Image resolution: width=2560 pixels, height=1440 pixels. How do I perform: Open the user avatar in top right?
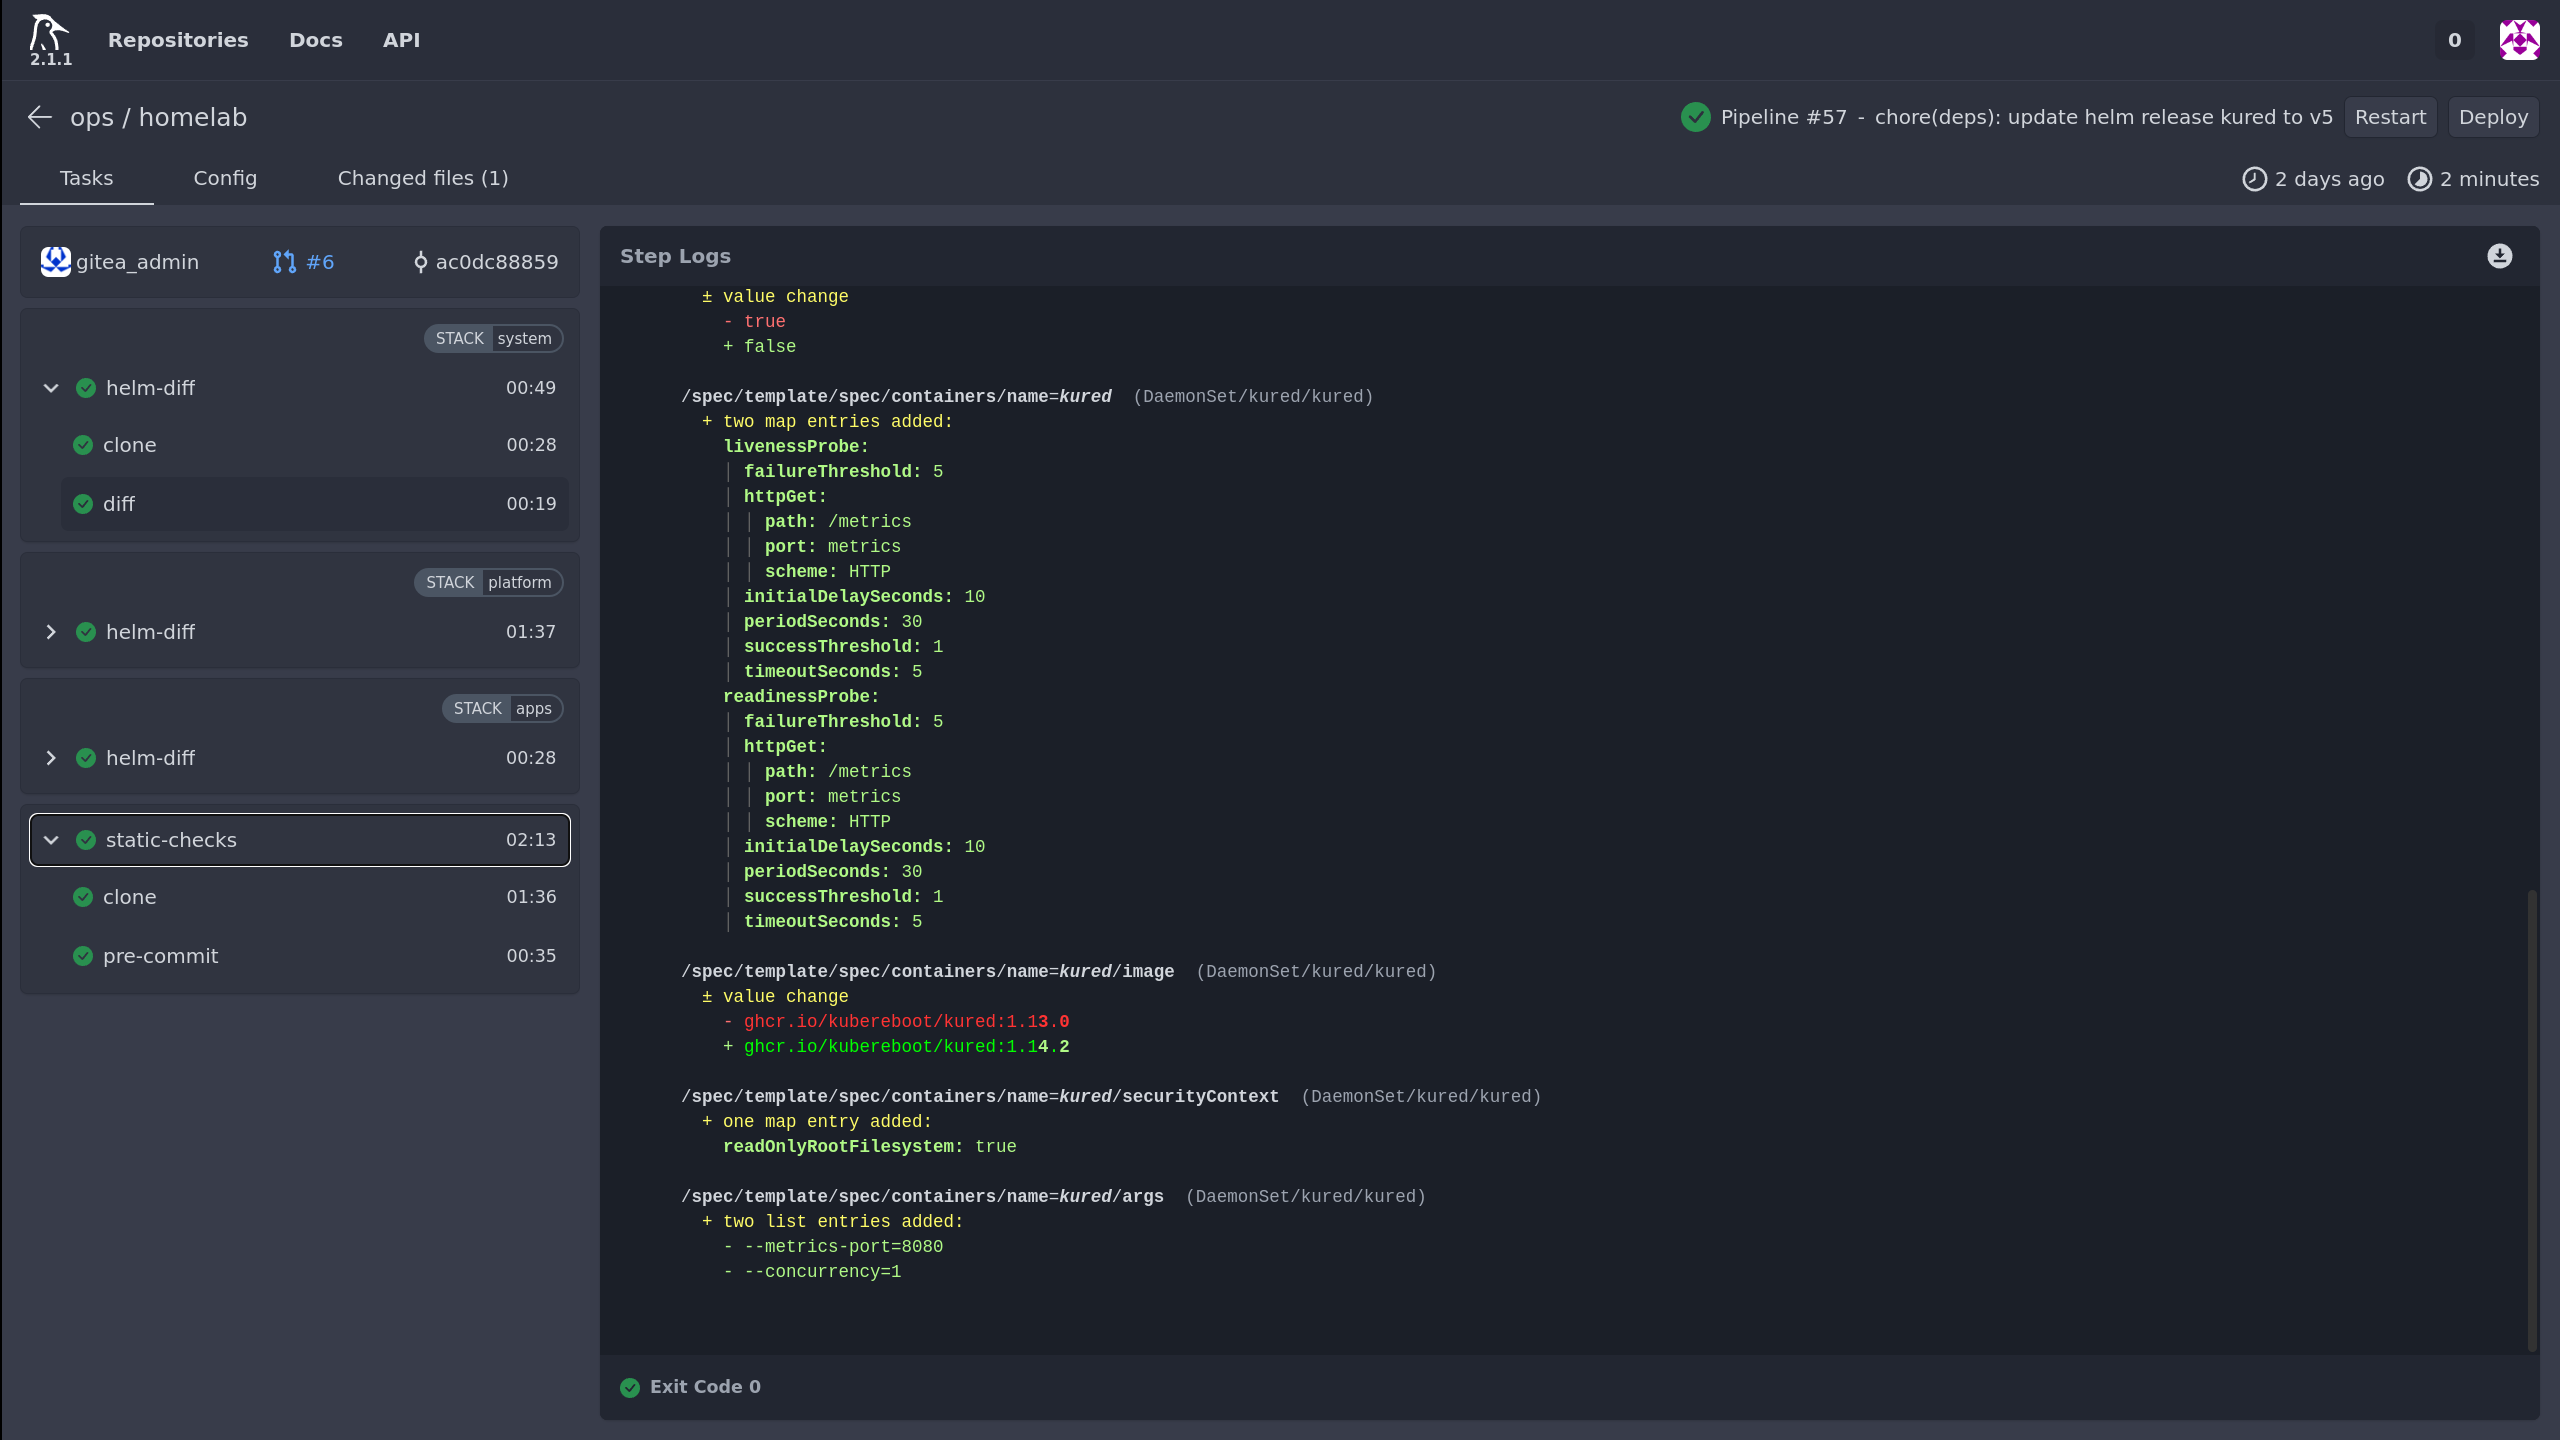pos(2519,40)
